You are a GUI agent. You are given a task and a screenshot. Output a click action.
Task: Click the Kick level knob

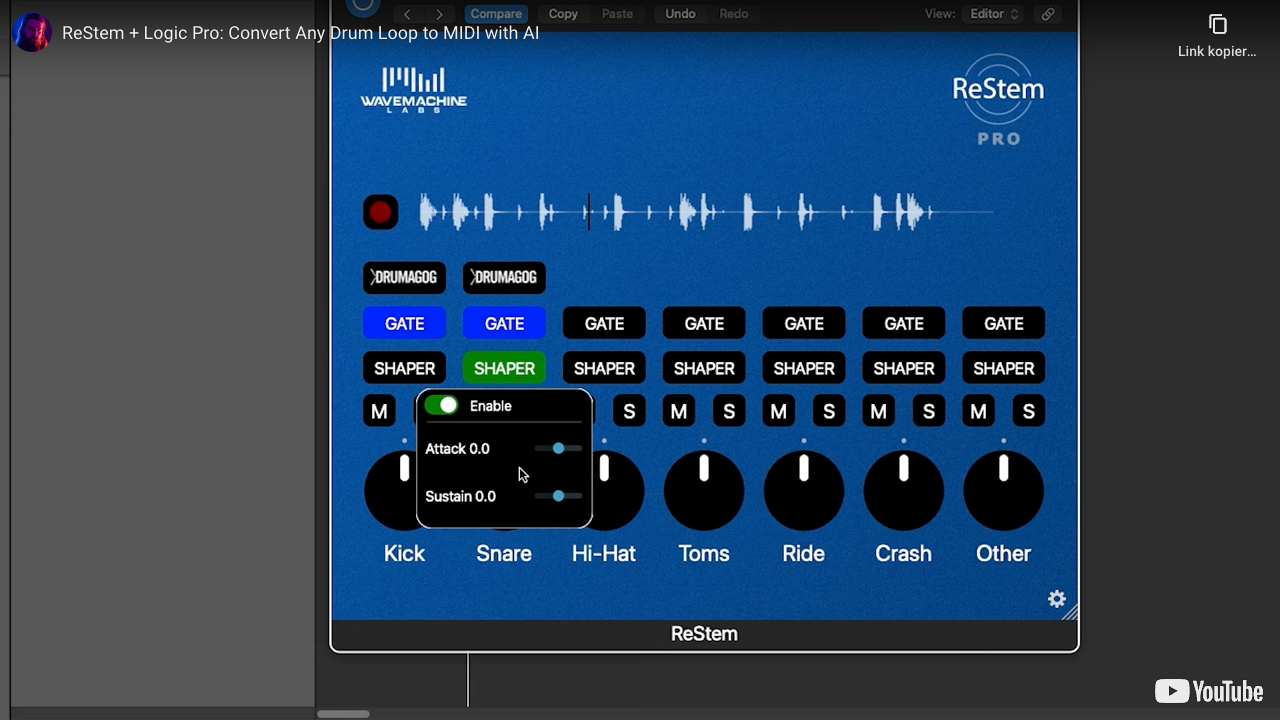point(390,490)
